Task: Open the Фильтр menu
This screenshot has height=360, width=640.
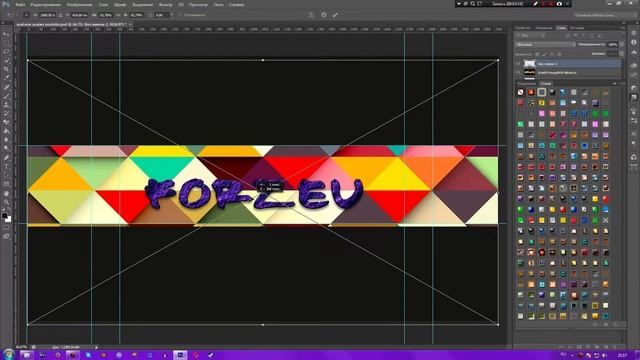Action: (165, 4)
